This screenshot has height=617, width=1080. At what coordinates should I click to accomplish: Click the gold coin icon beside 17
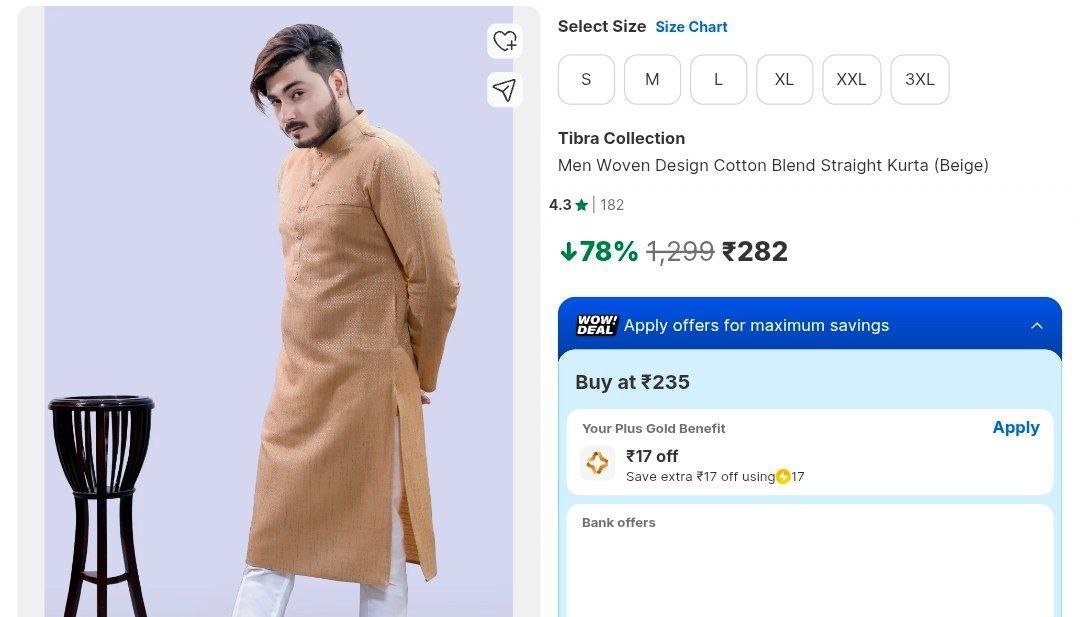pyautogui.click(x=783, y=477)
